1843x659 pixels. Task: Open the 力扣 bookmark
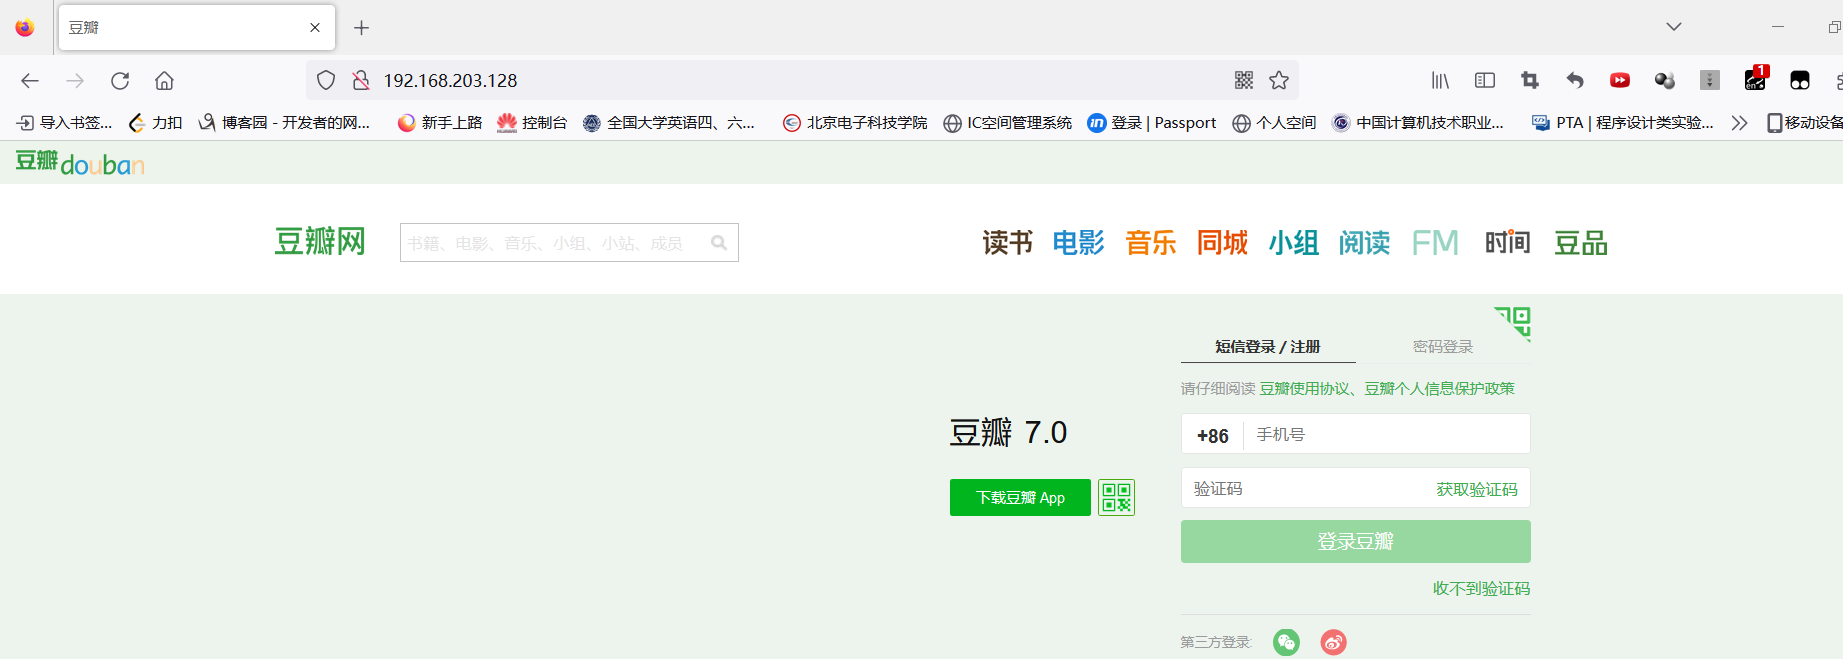156,123
